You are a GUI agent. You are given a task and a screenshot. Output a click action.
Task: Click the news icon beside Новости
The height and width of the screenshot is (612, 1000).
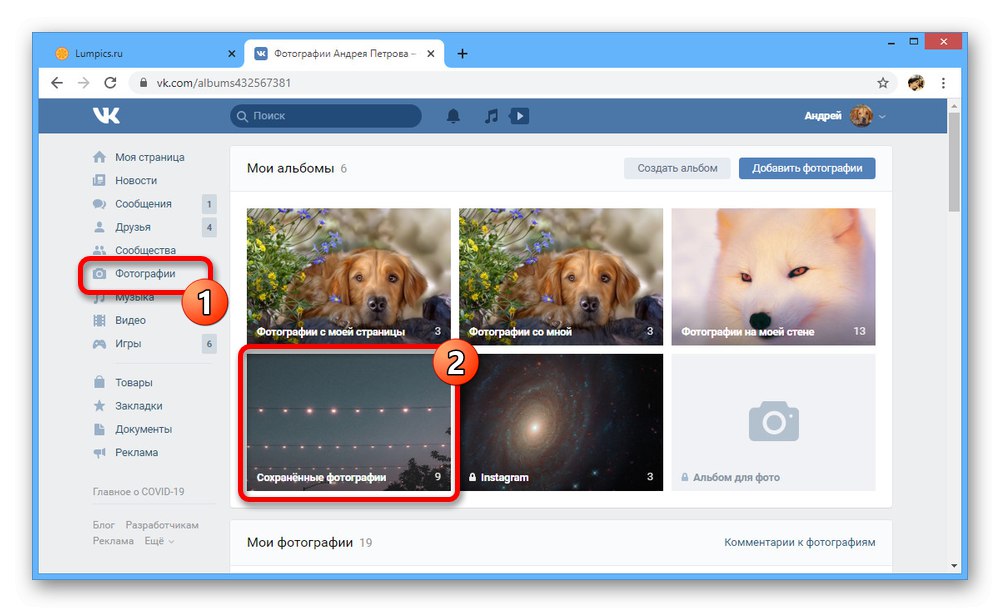click(99, 180)
